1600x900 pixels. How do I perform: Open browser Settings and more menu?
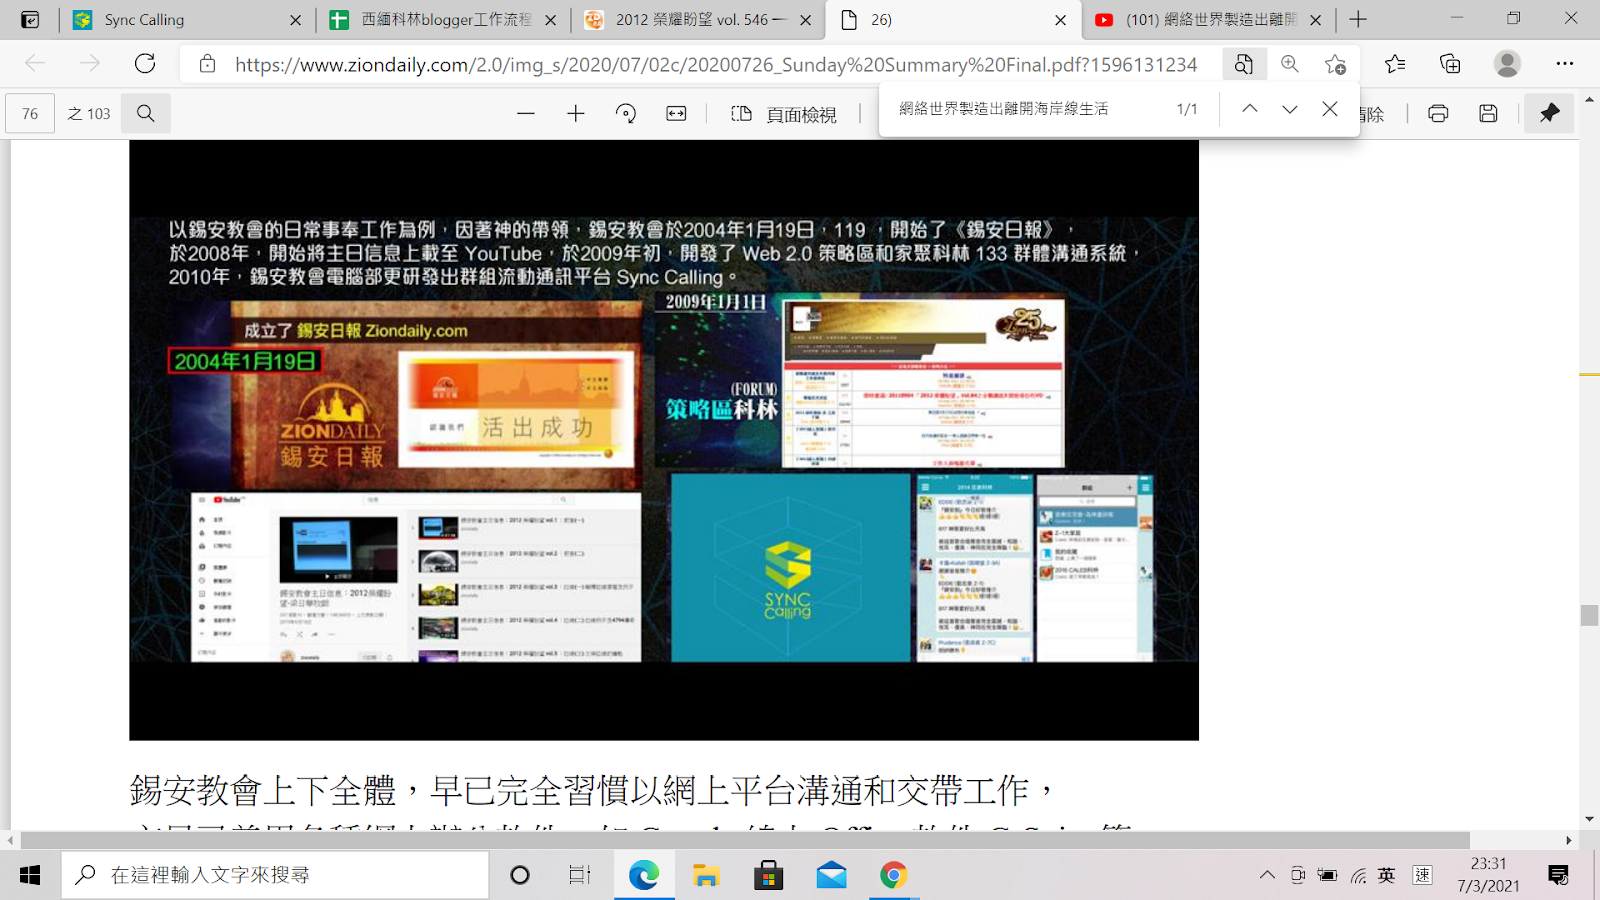click(1565, 64)
